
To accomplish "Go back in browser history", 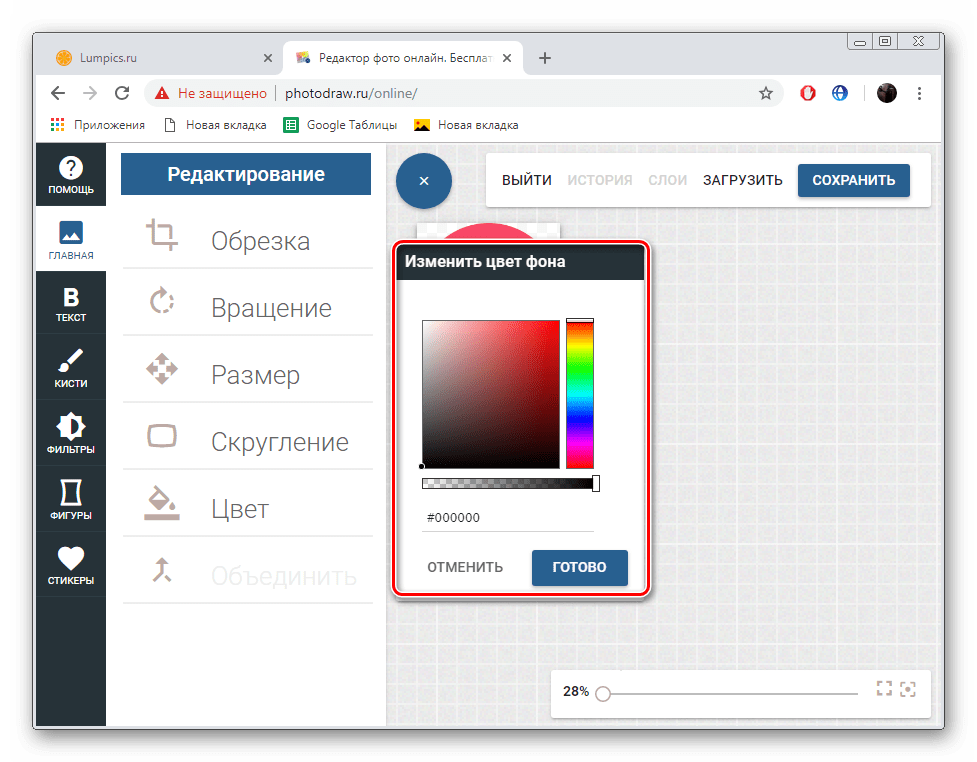I will point(58,93).
